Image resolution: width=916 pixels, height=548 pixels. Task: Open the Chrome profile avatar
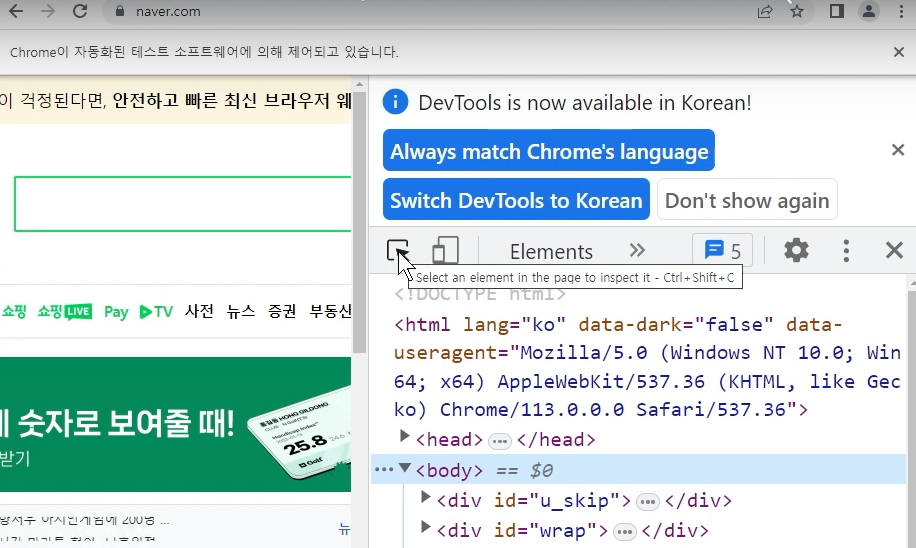pos(869,11)
